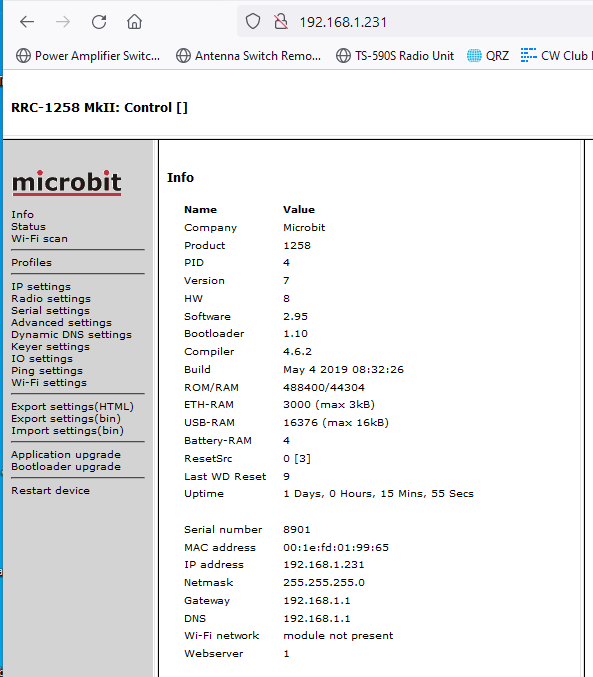Open Radio settings in the sidebar
This screenshot has height=677, width=593.
tap(51, 299)
